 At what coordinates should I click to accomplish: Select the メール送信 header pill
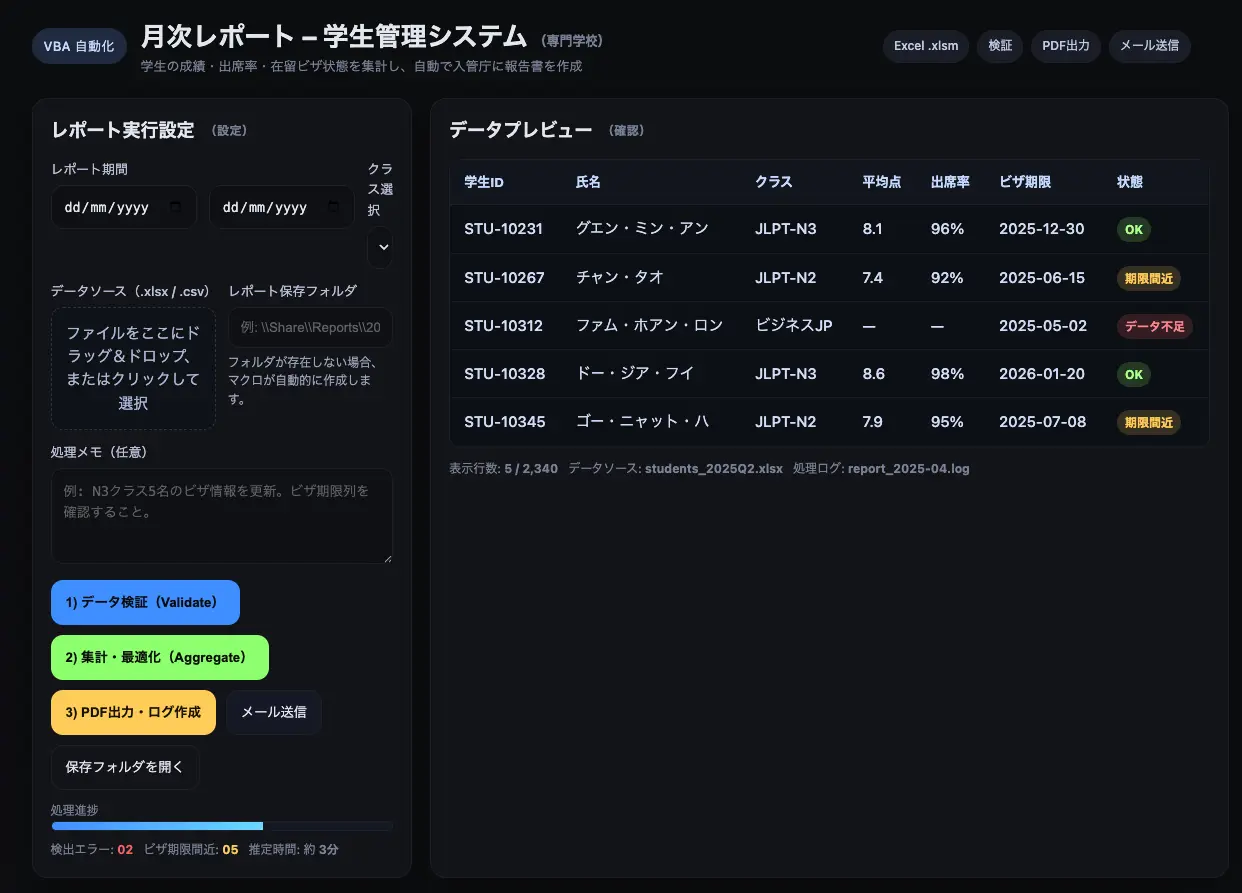pyautogui.click(x=1149, y=46)
